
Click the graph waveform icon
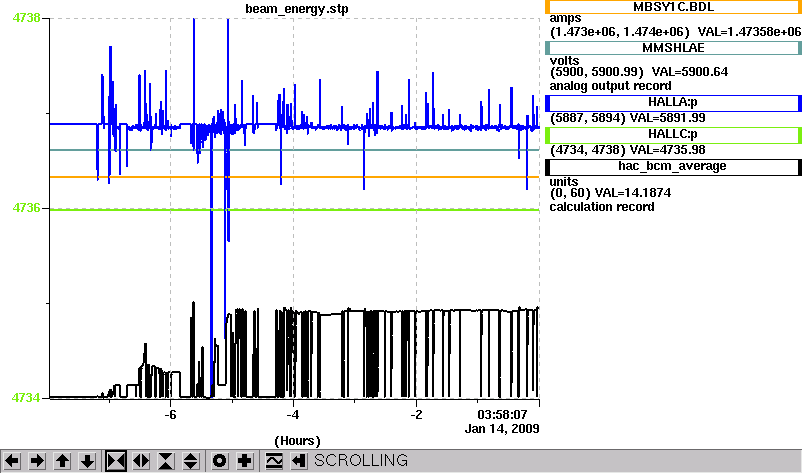click(x=274, y=461)
